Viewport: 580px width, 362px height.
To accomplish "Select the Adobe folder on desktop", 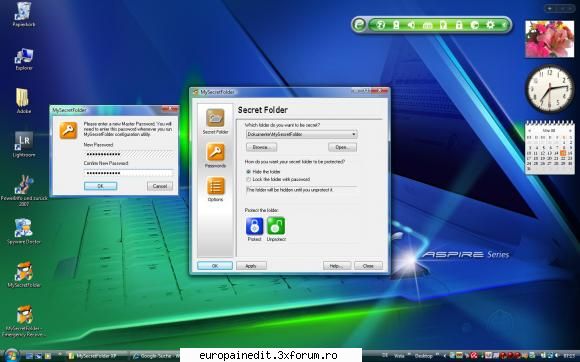I will (24, 101).
